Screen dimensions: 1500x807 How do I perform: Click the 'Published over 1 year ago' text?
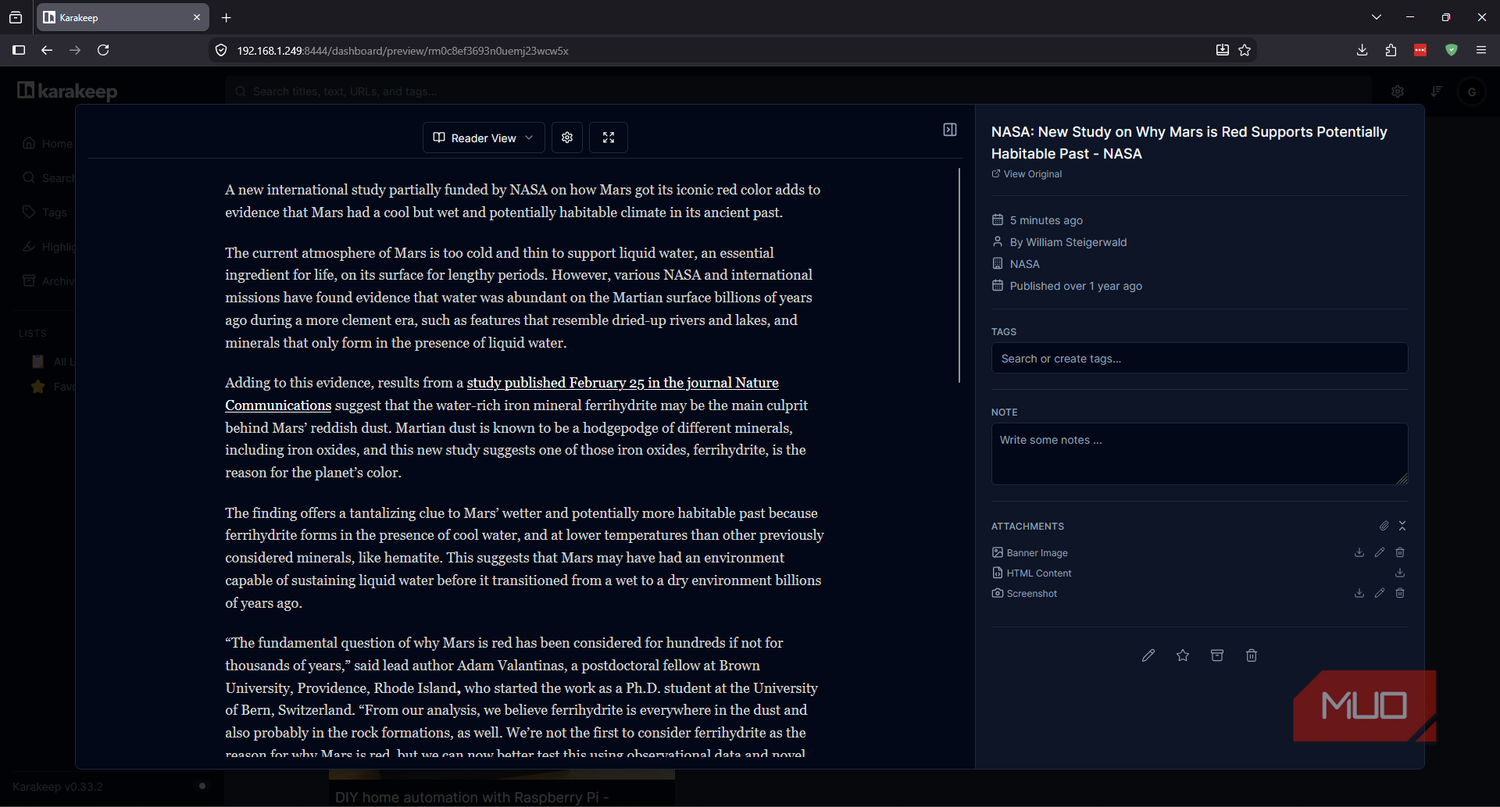[x=1076, y=286]
